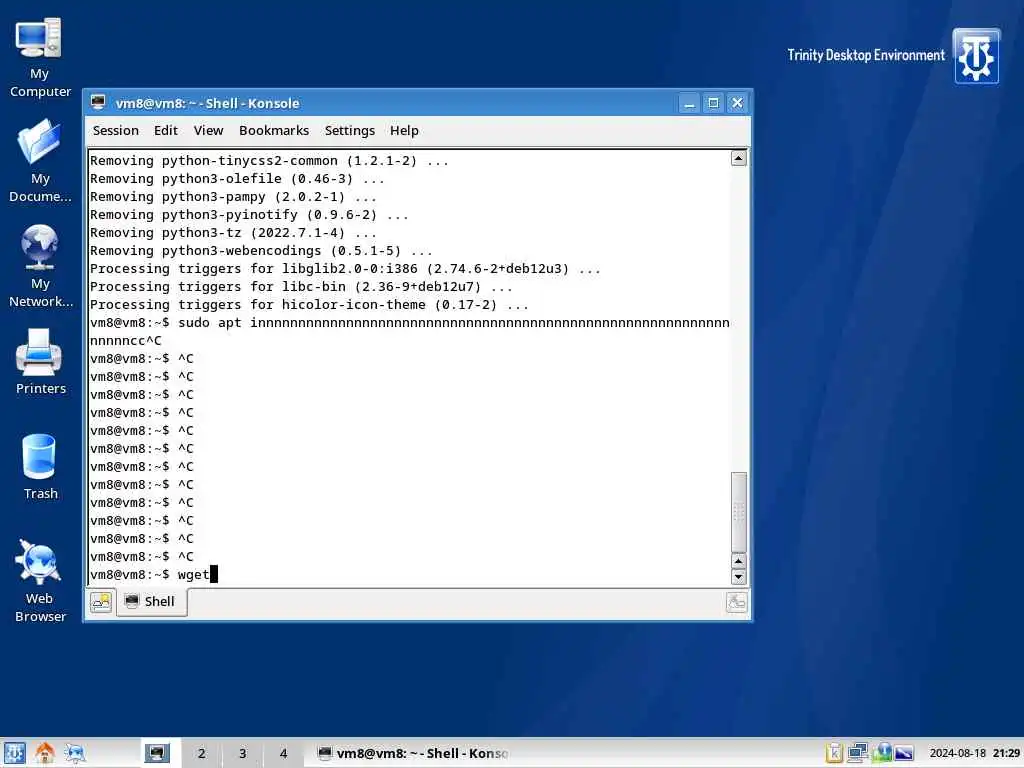This screenshot has width=1024, height=768.
Task: Click the home folder icon in the panel
Action: pos(44,753)
